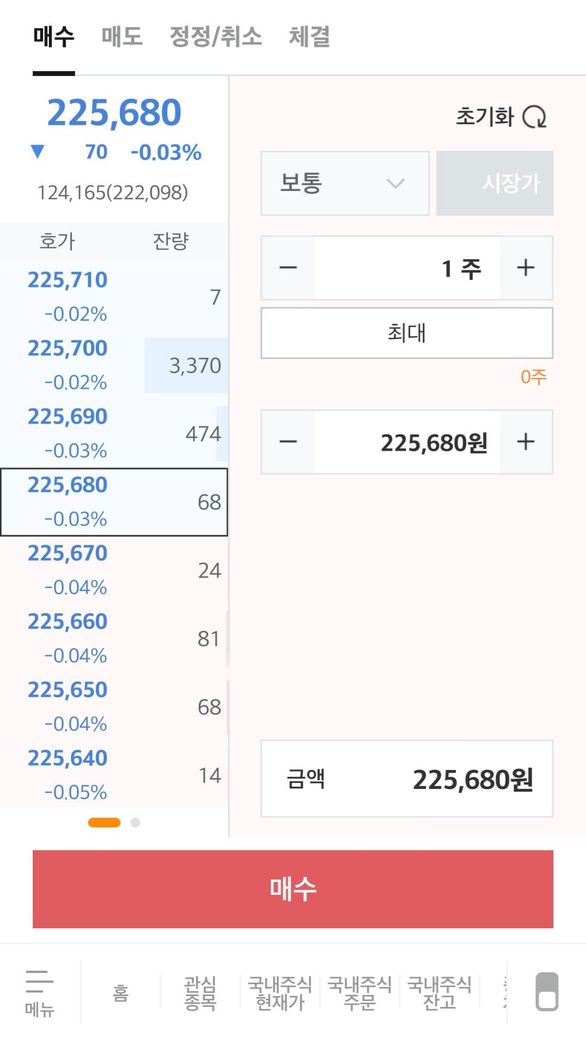Tap the reset (초기화) refresh icon
Image resolution: width=586 pixels, height=1040 pixels.
tap(534, 117)
